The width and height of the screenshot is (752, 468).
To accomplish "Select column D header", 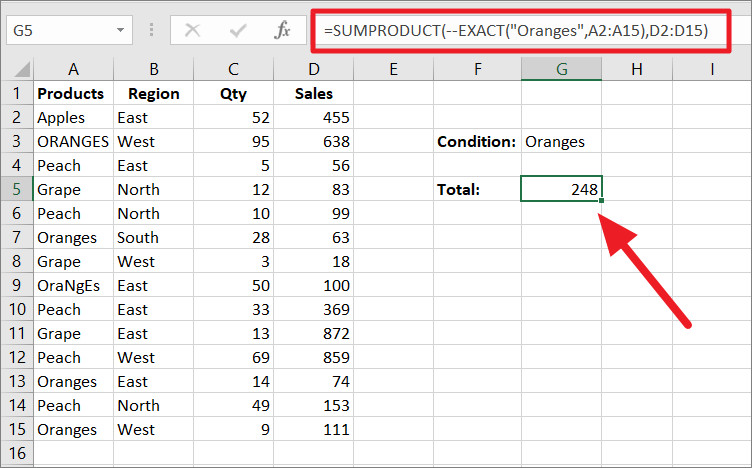I will [x=314, y=70].
